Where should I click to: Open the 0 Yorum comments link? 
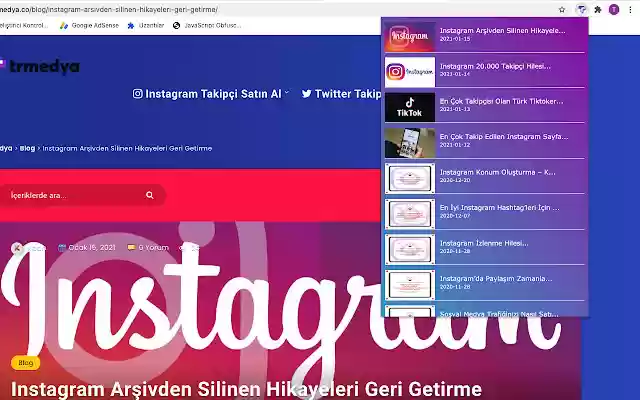[x=149, y=247]
